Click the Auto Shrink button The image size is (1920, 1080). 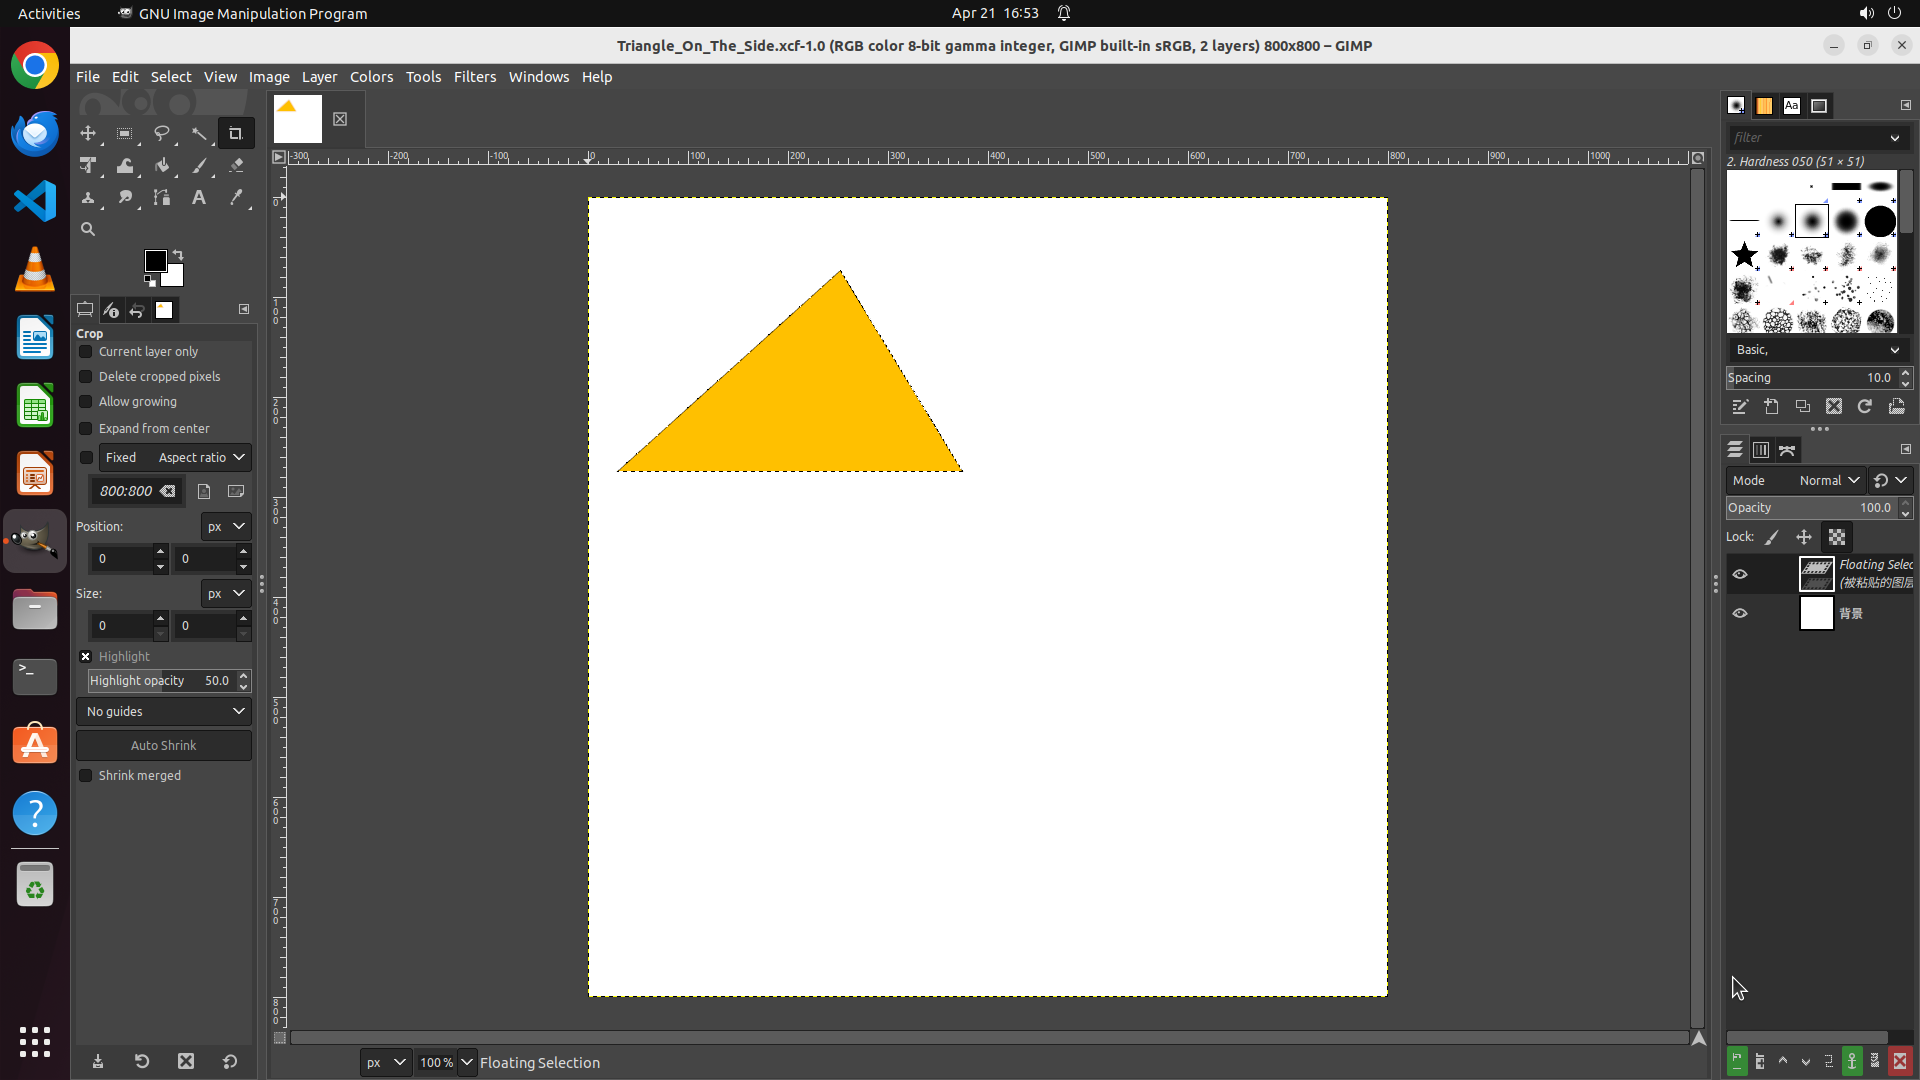click(164, 745)
